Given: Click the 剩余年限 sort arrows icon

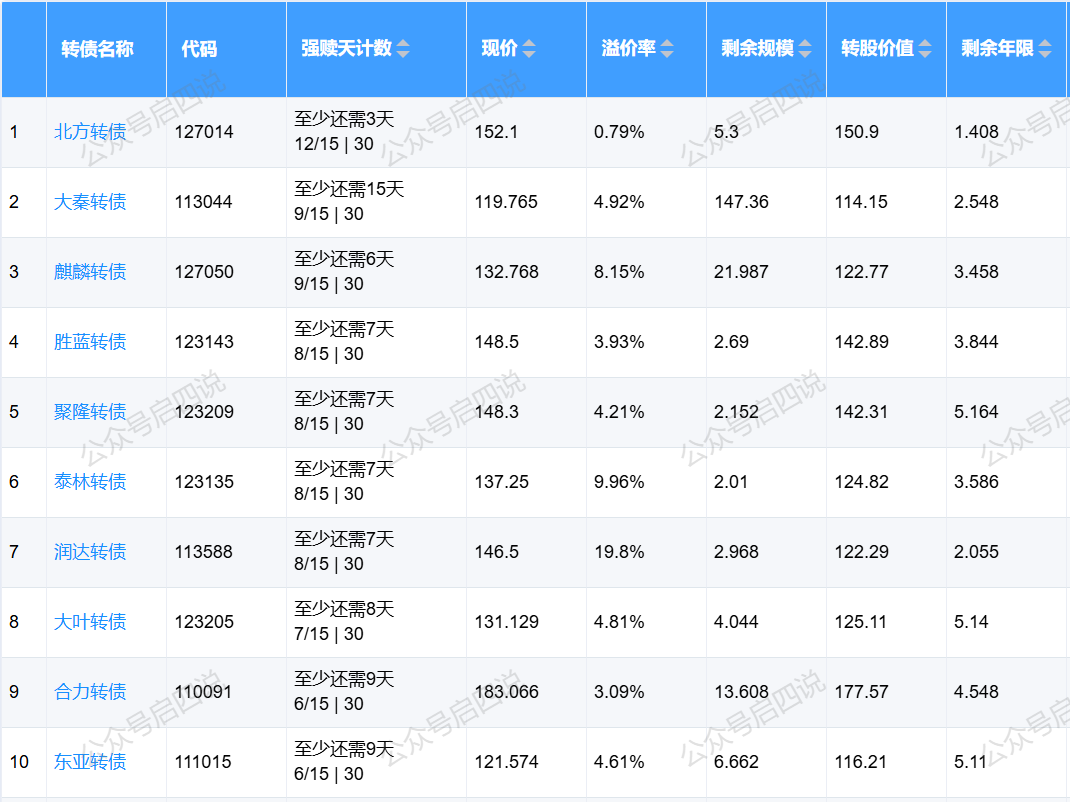Looking at the screenshot, I should coord(1045,49).
